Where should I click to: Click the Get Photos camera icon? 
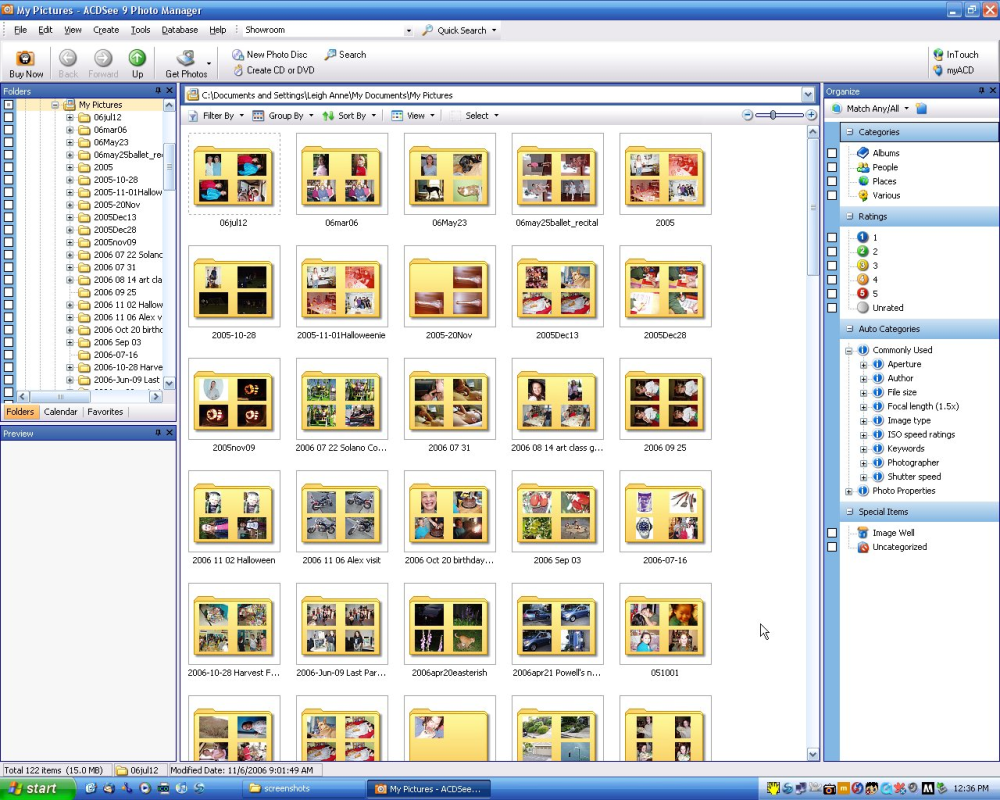pos(185,59)
